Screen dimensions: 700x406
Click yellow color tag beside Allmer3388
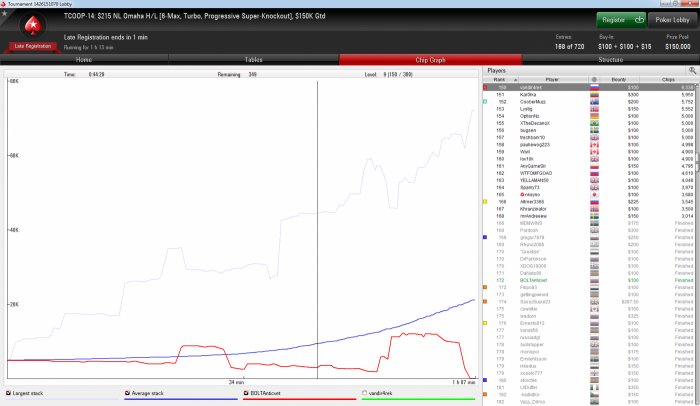tap(485, 202)
